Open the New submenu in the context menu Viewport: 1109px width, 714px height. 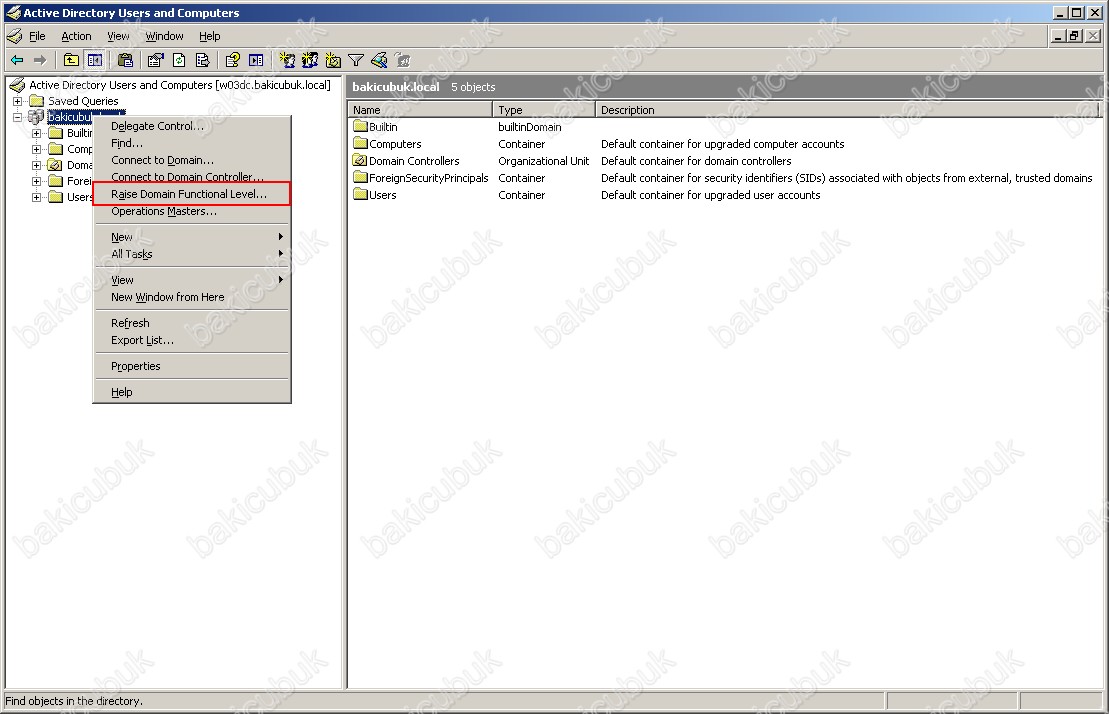tap(192, 237)
